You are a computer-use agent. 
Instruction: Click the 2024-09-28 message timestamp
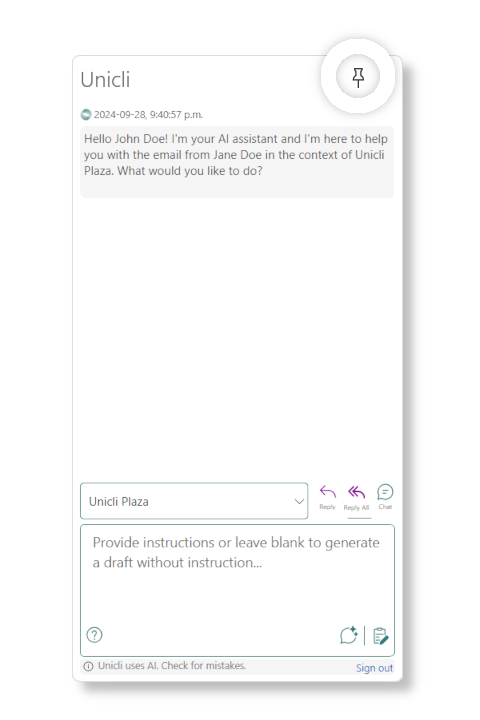point(148,114)
